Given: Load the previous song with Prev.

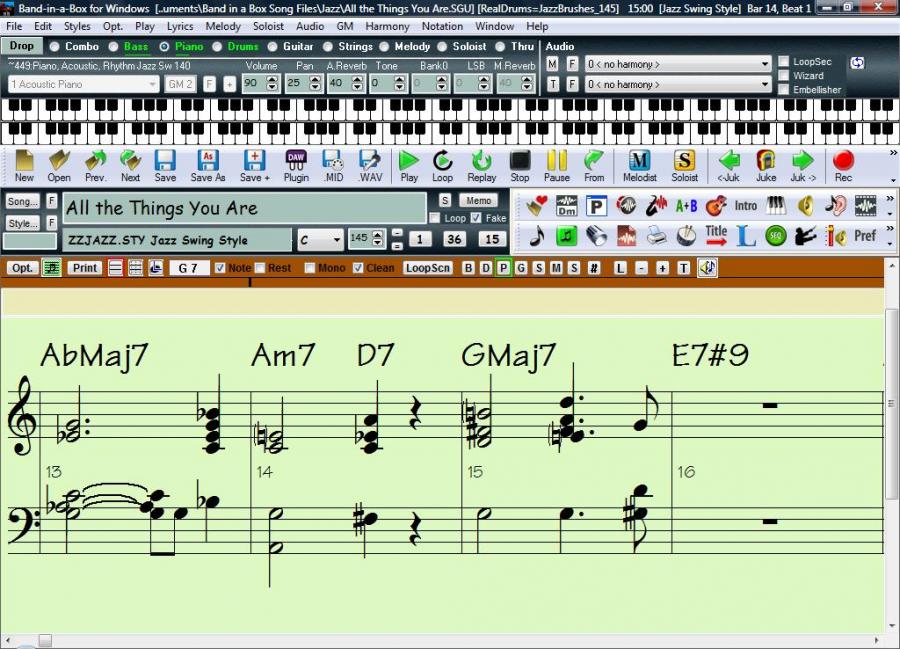Looking at the screenshot, I should [x=96, y=166].
